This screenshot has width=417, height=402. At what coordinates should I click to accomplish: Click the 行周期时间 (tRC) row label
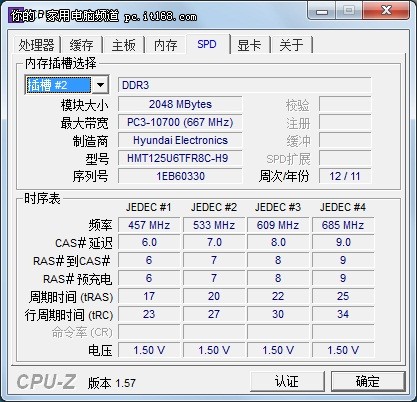click(x=69, y=315)
